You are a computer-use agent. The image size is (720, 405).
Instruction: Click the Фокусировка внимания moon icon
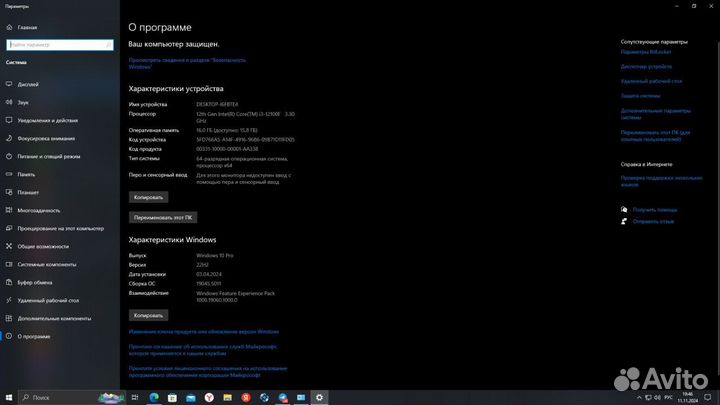[9, 138]
